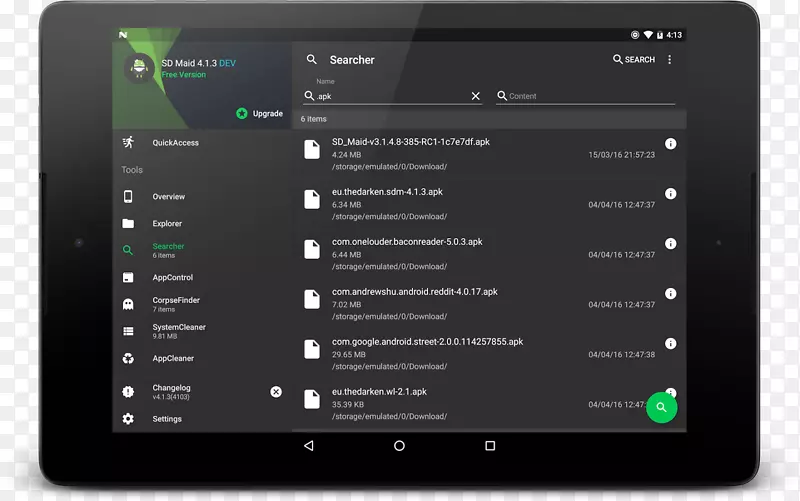View info for com.onelouder.baconreader apk
The height and width of the screenshot is (501, 800).
pos(670,244)
